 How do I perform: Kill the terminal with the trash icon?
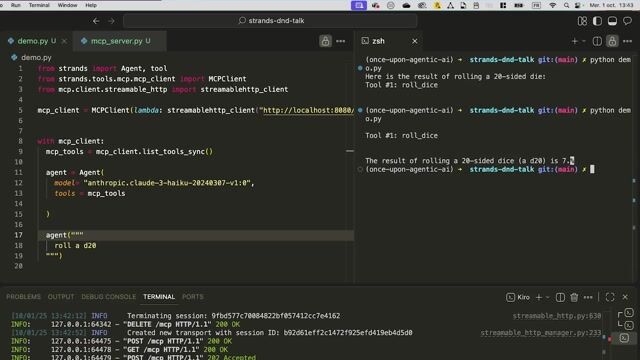point(574,297)
